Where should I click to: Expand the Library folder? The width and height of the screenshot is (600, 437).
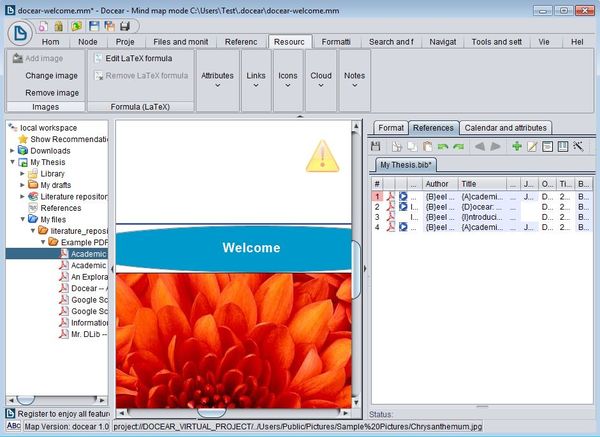coord(23,174)
